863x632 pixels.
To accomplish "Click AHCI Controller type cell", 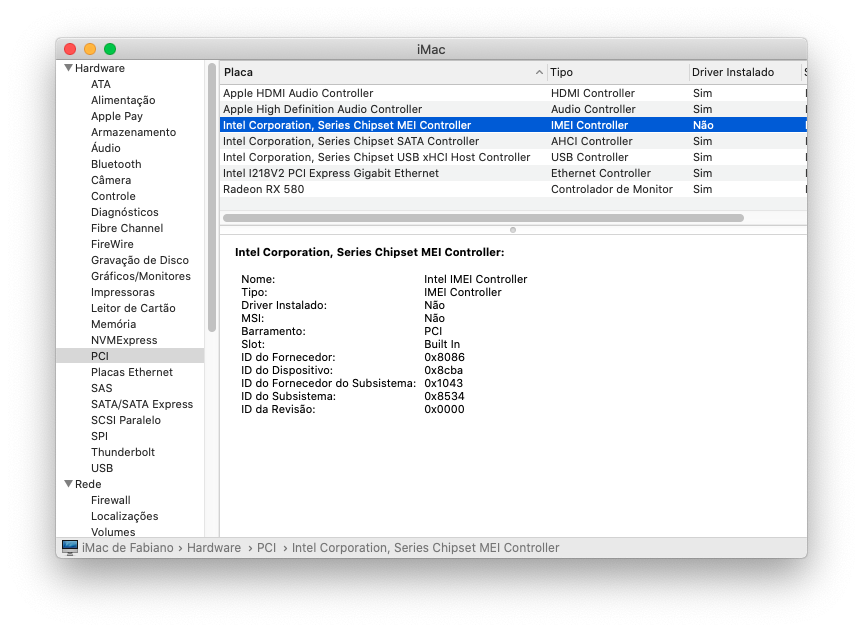I will click(592, 141).
